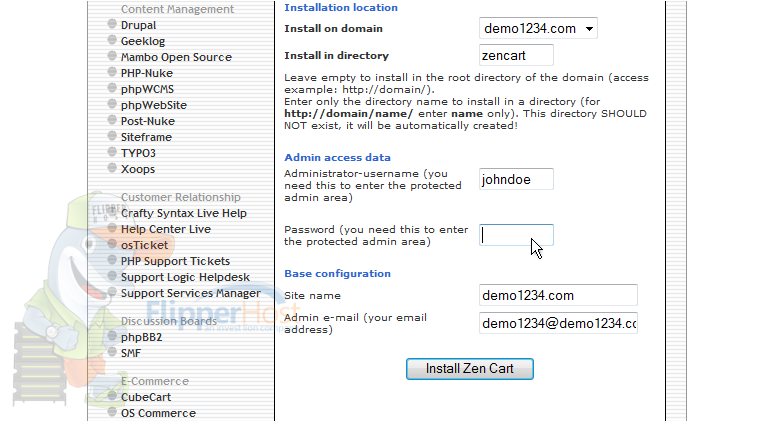Click the bullet icon beside phpBB2
This screenshot has width=776, height=422.
click(x=112, y=336)
